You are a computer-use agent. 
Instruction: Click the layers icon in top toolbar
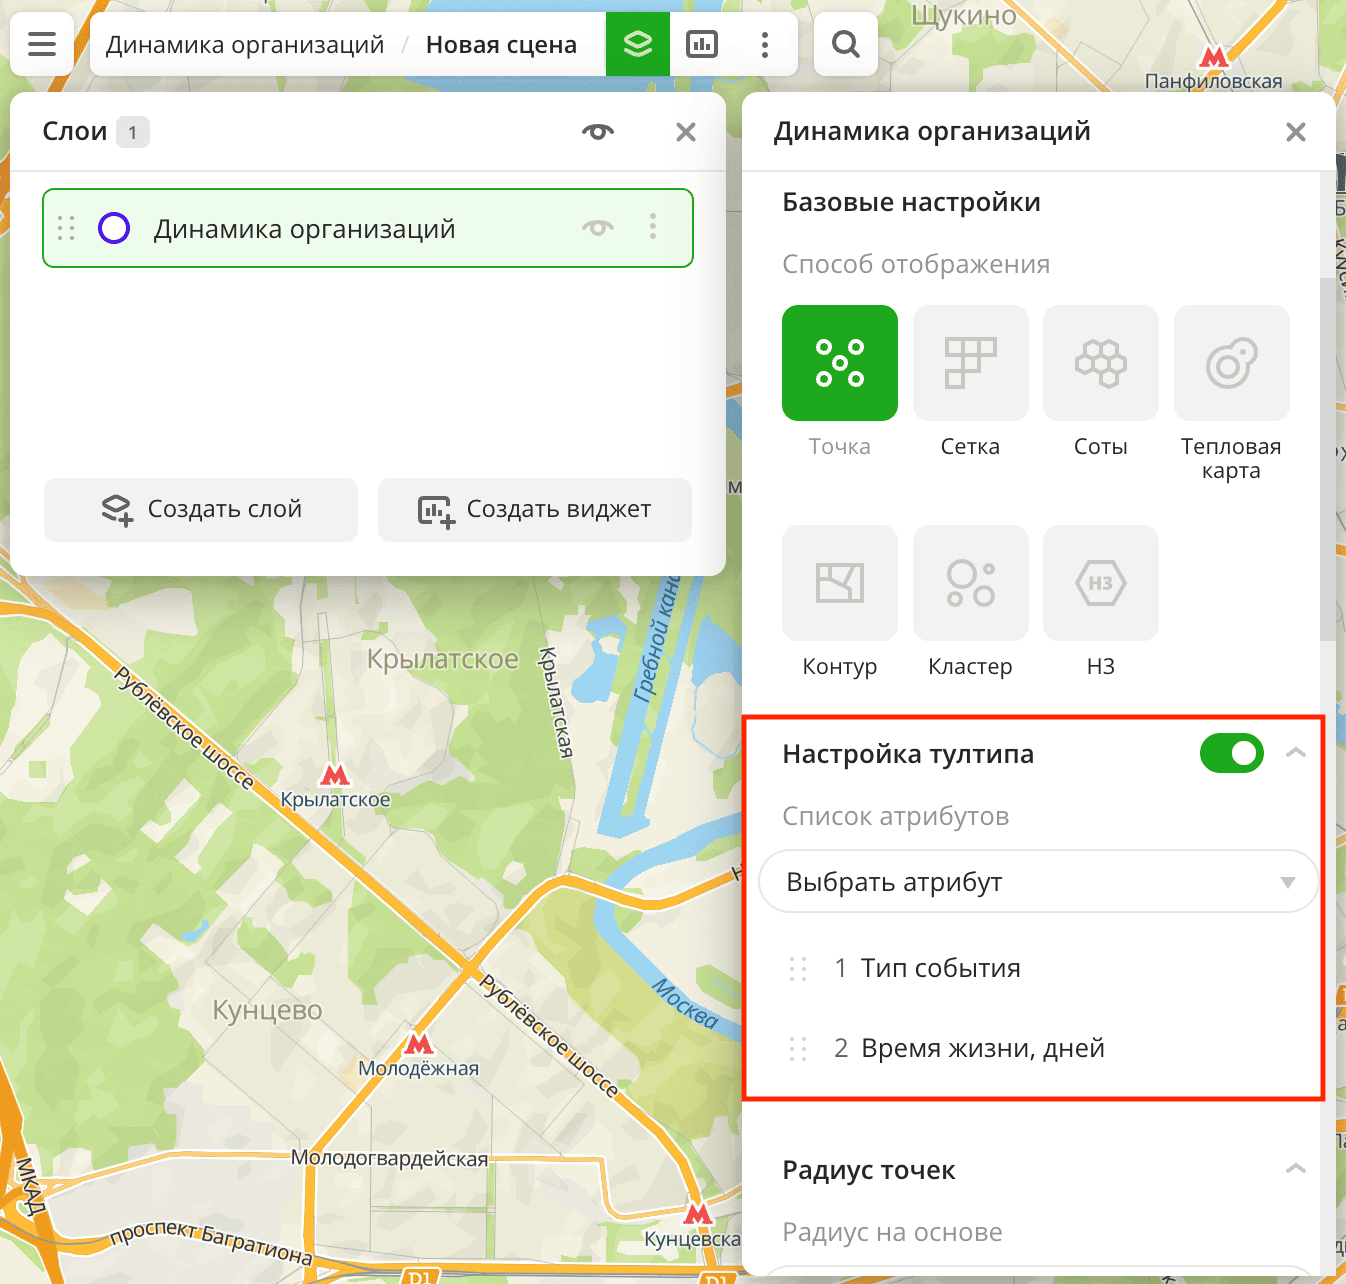click(x=637, y=44)
